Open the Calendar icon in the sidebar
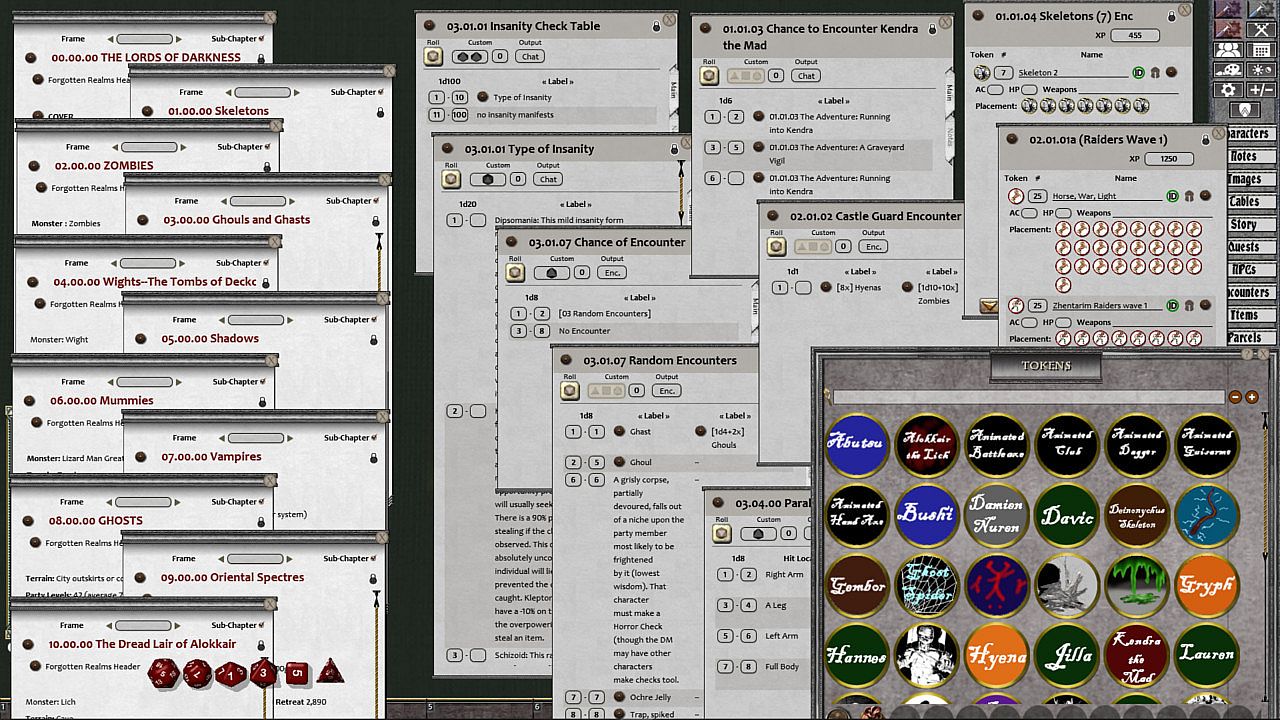The height and width of the screenshot is (720, 1280). coord(1262,50)
